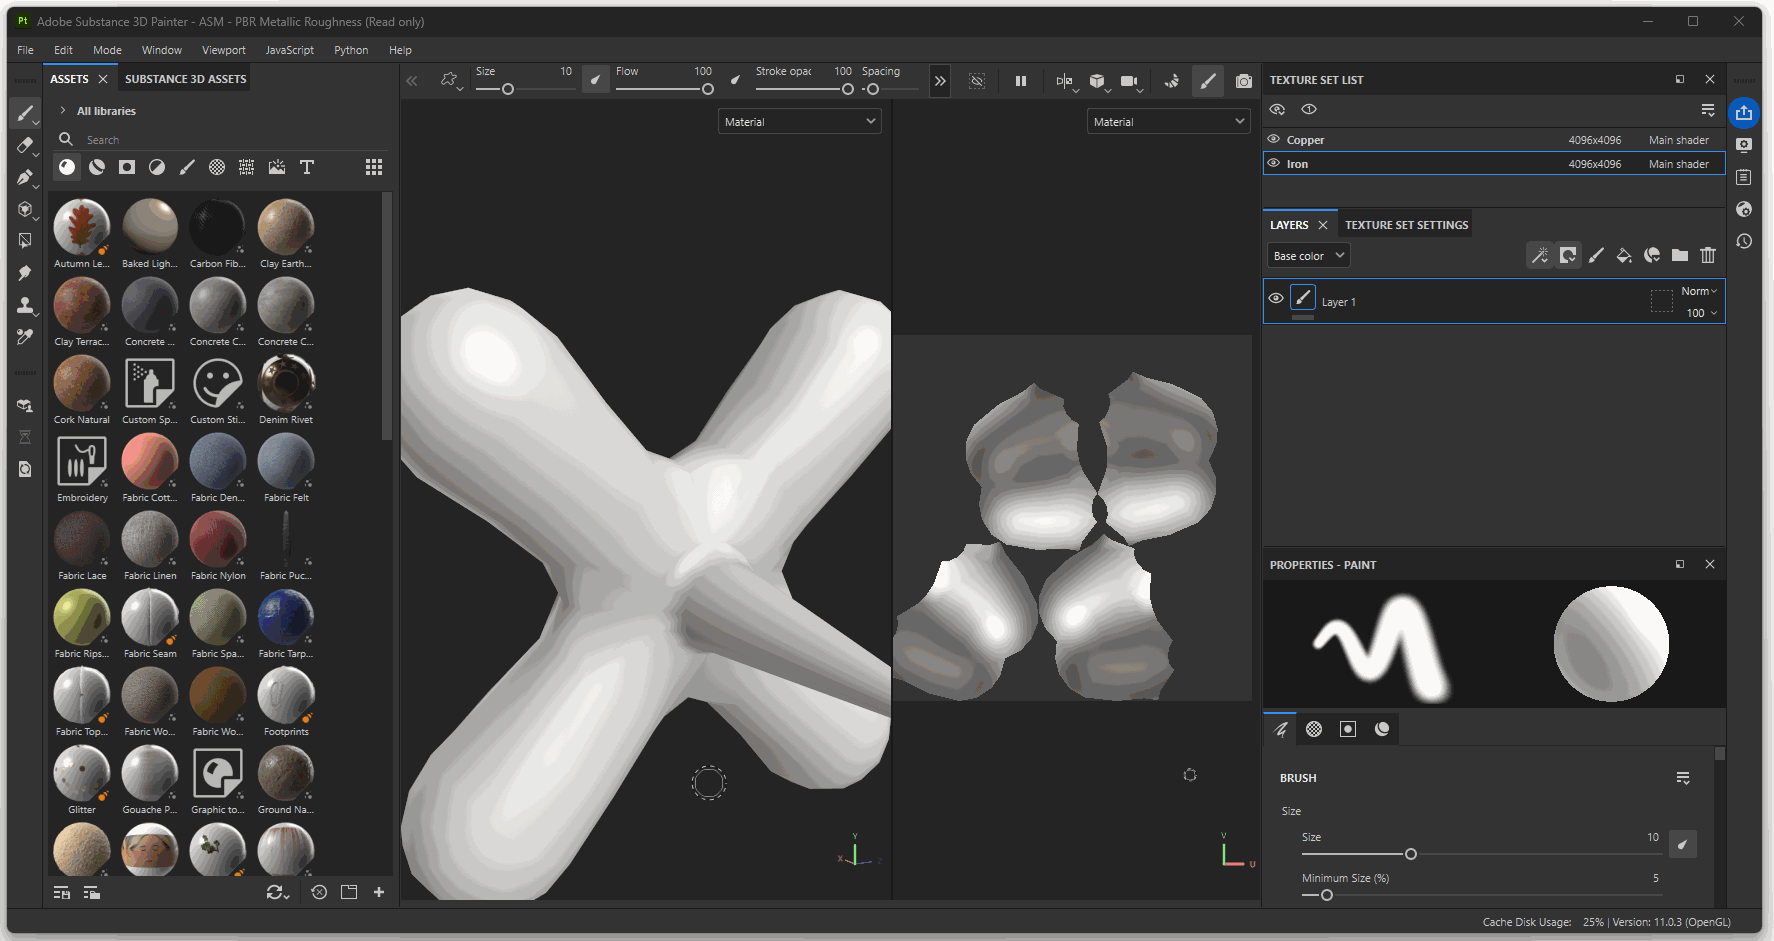Open the left viewport Material dropdown
The image size is (1774, 941).
click(799, 122)
